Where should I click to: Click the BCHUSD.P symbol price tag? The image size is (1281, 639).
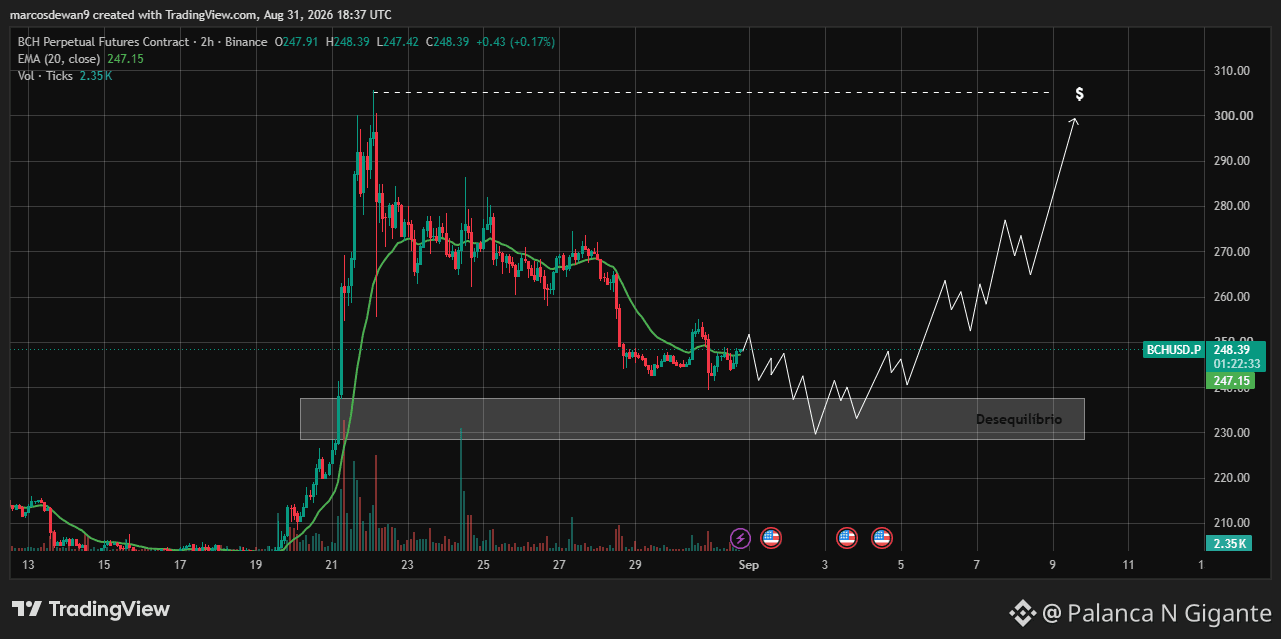tap(1173, 350)
